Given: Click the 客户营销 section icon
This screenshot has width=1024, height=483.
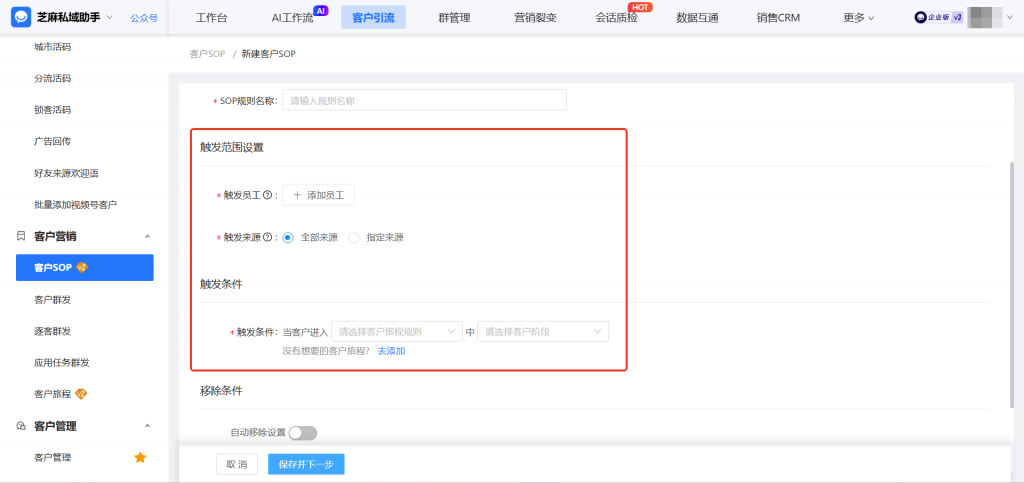Looking at the screenshot, I should click(21, 236).
